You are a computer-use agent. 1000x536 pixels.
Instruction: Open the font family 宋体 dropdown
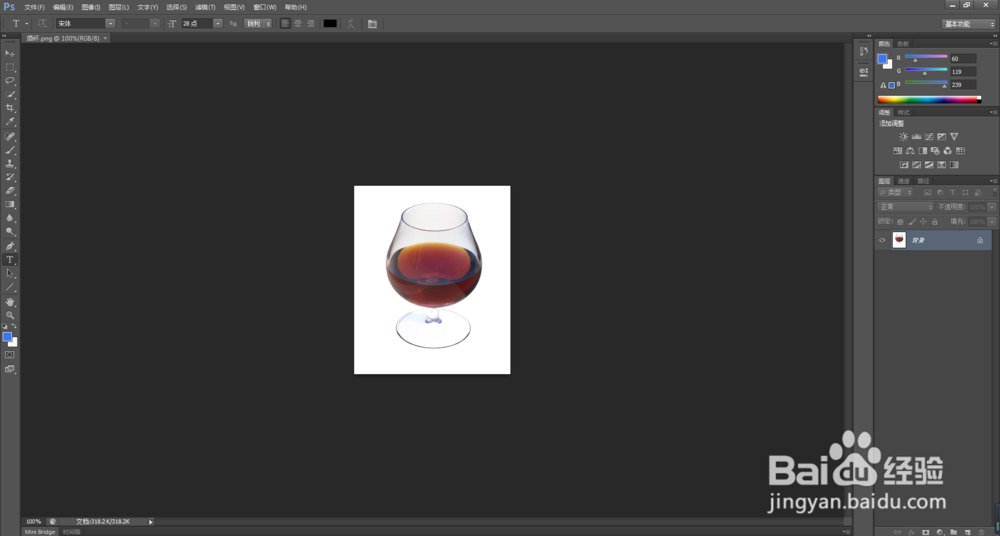tap(110, 24)
